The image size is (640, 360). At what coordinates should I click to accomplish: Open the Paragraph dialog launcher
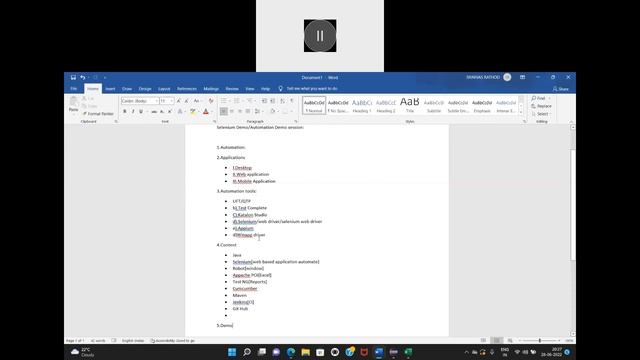[296, 122]
